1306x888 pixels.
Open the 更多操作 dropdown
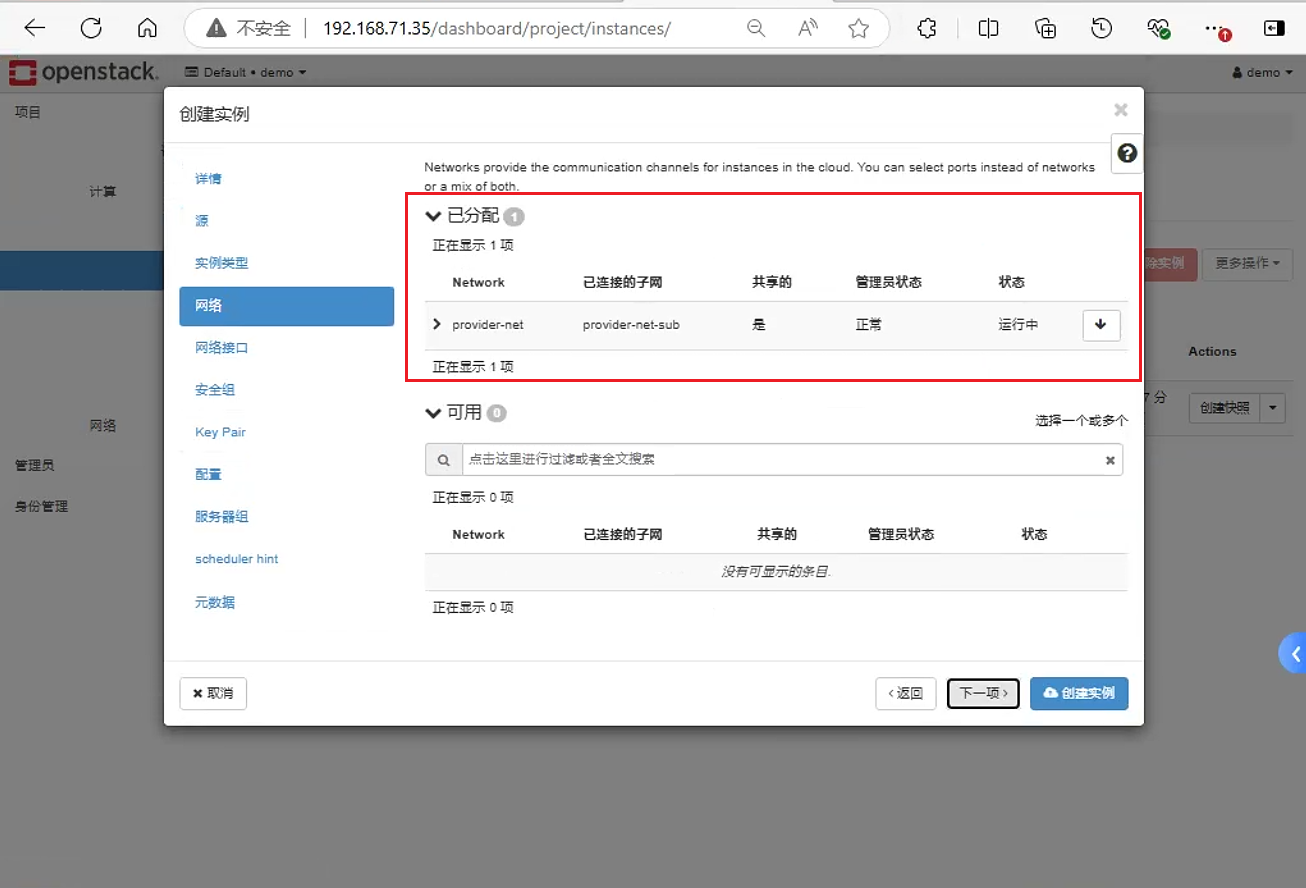[1247, 263]
